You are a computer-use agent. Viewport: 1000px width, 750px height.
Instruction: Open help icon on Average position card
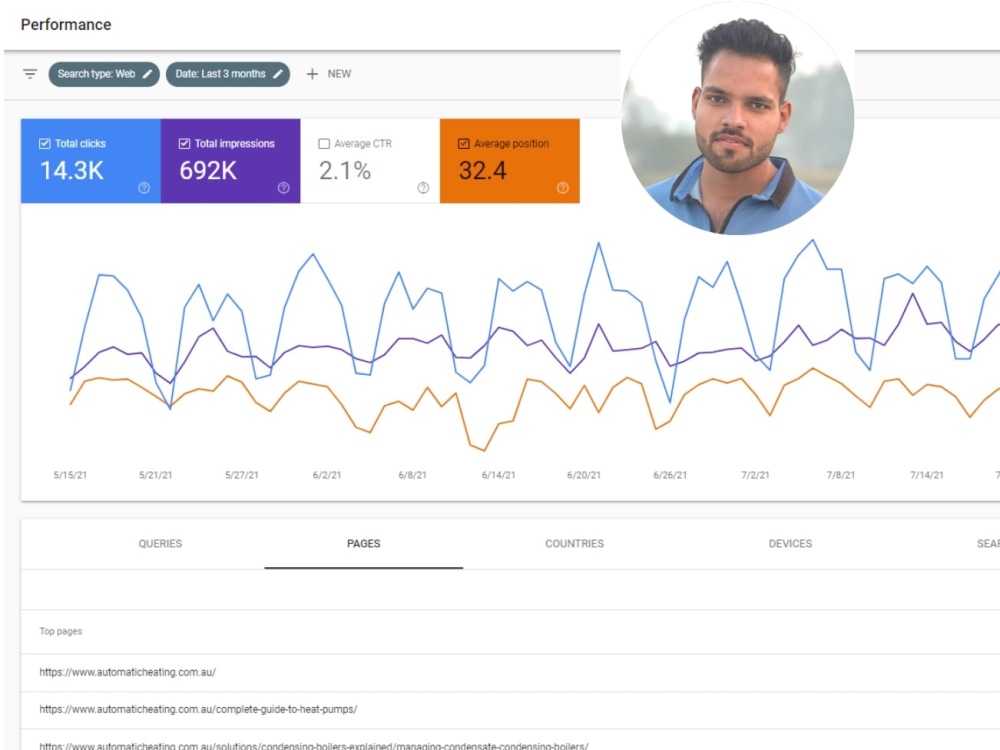tap(562, 188)
